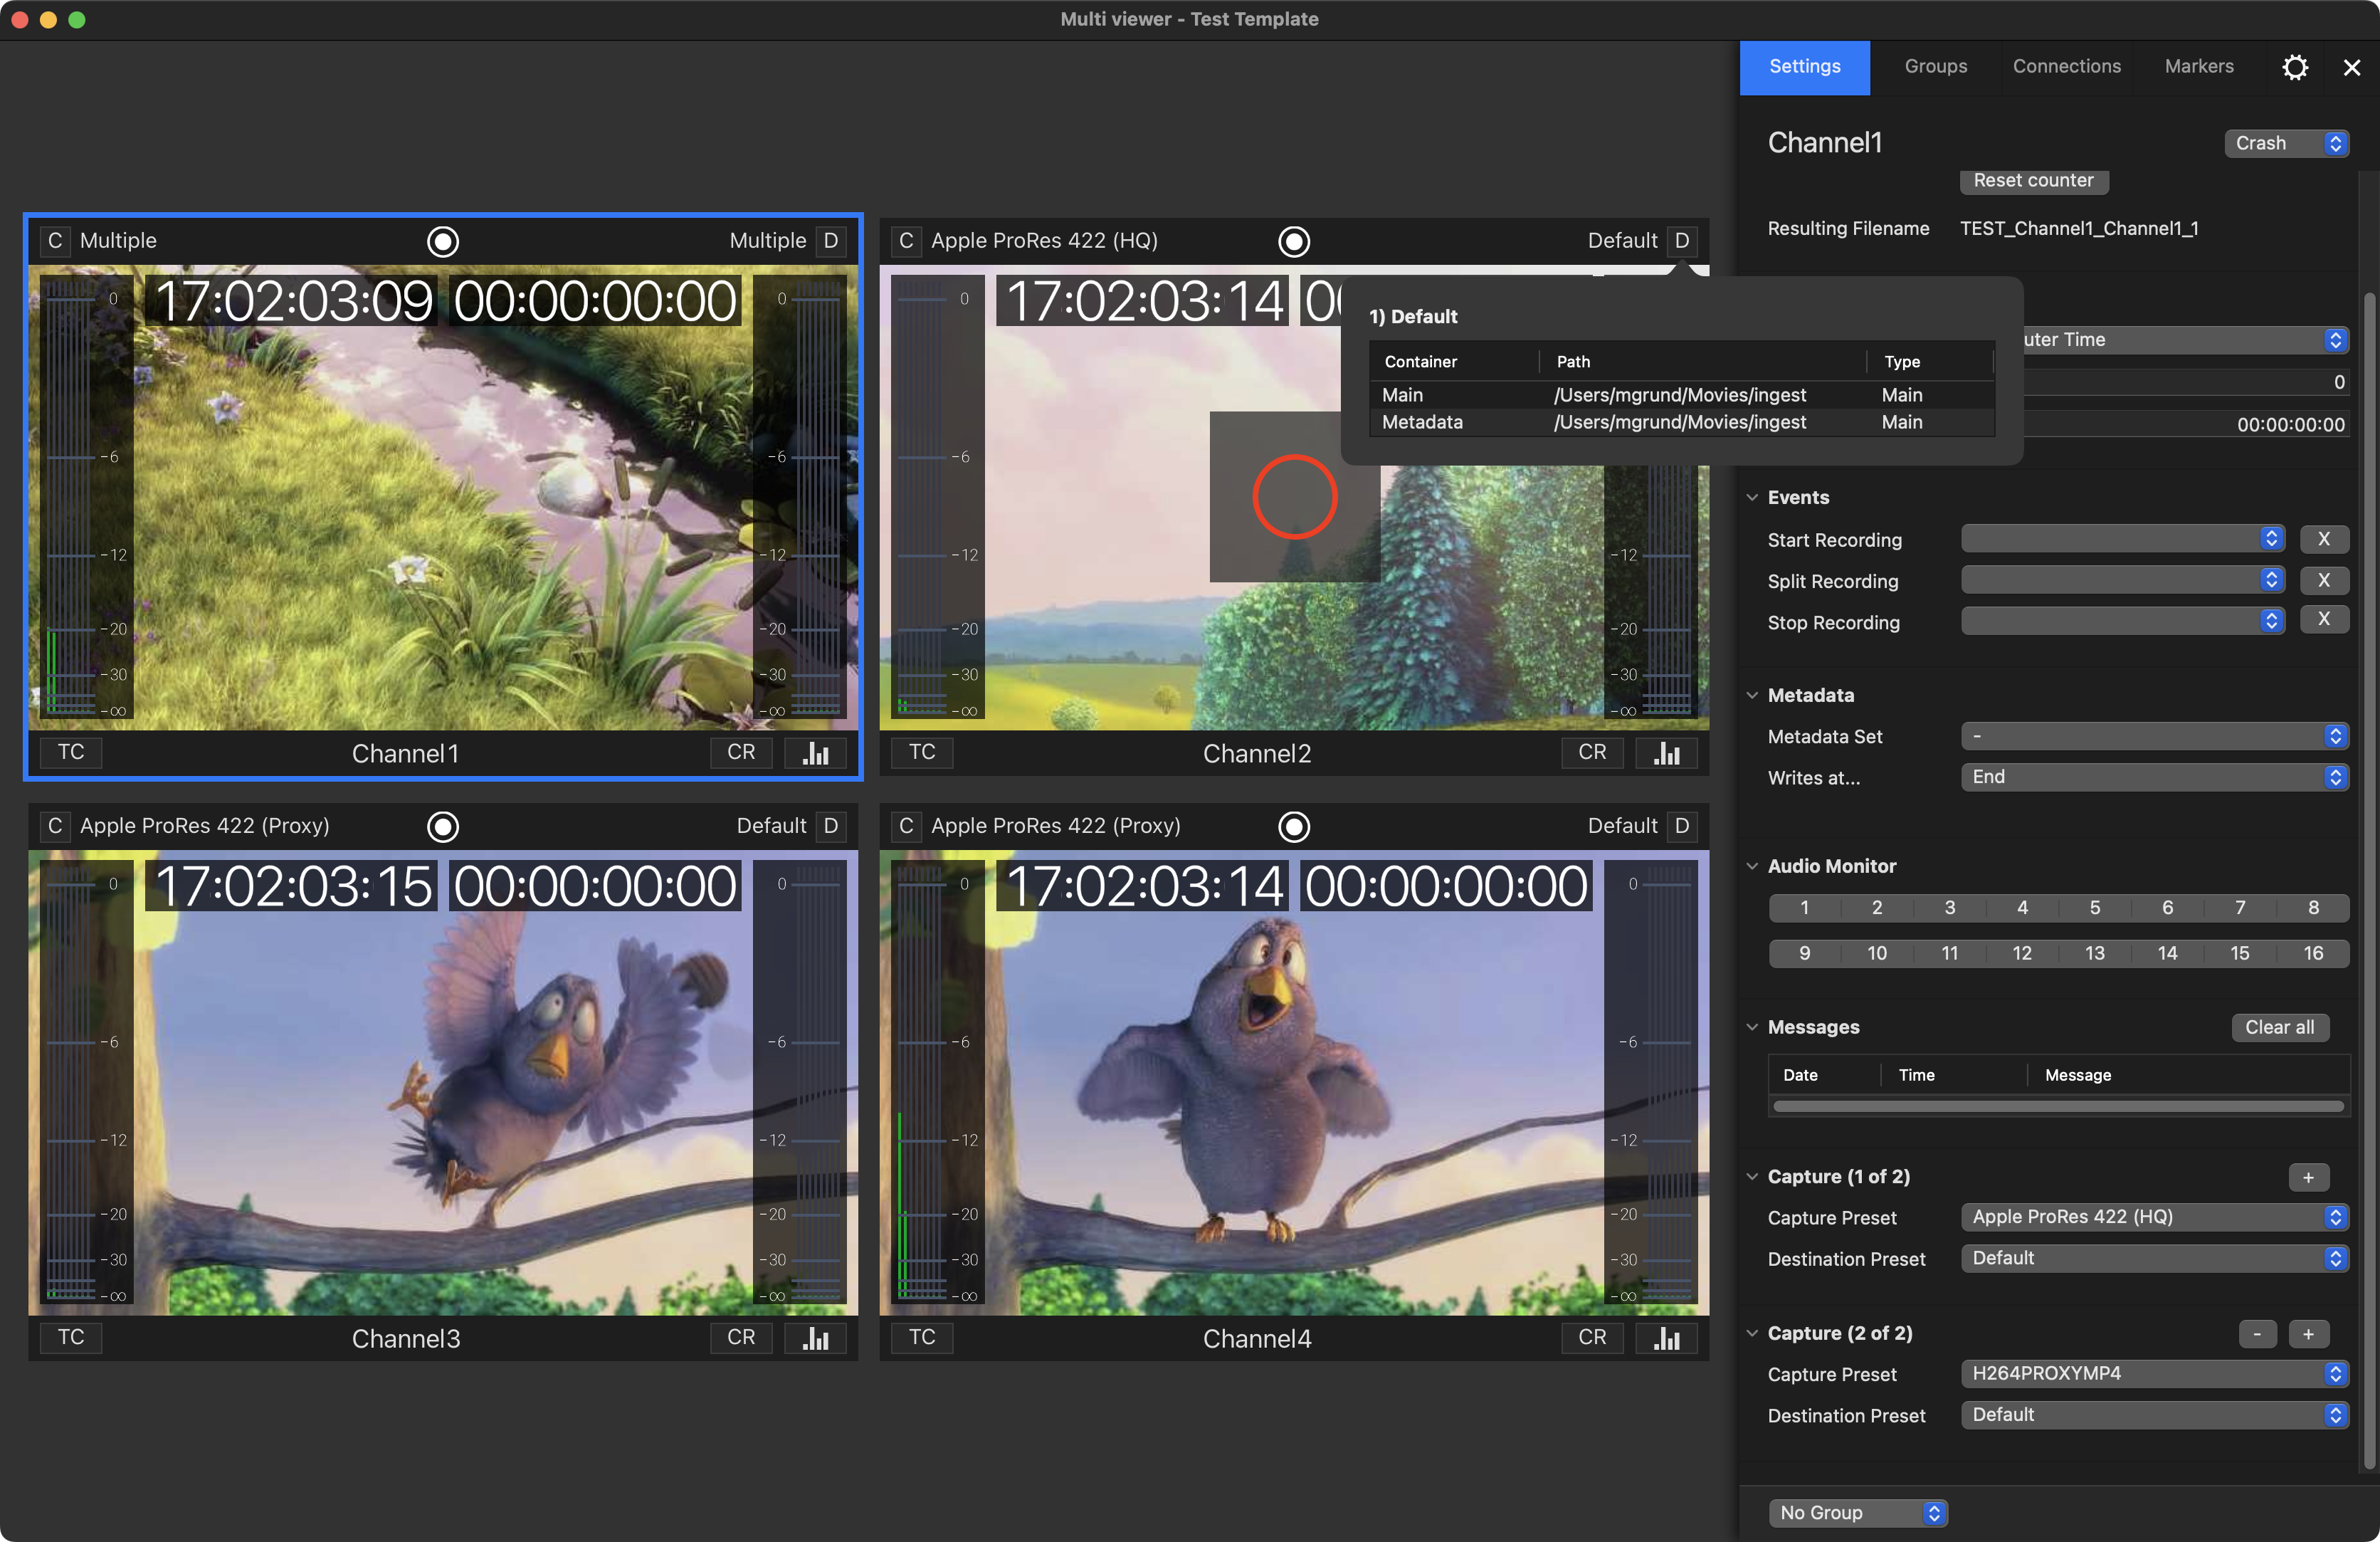Clear the Start Recording event with X
2380x1542 pixels.
tap(2324, 539)
